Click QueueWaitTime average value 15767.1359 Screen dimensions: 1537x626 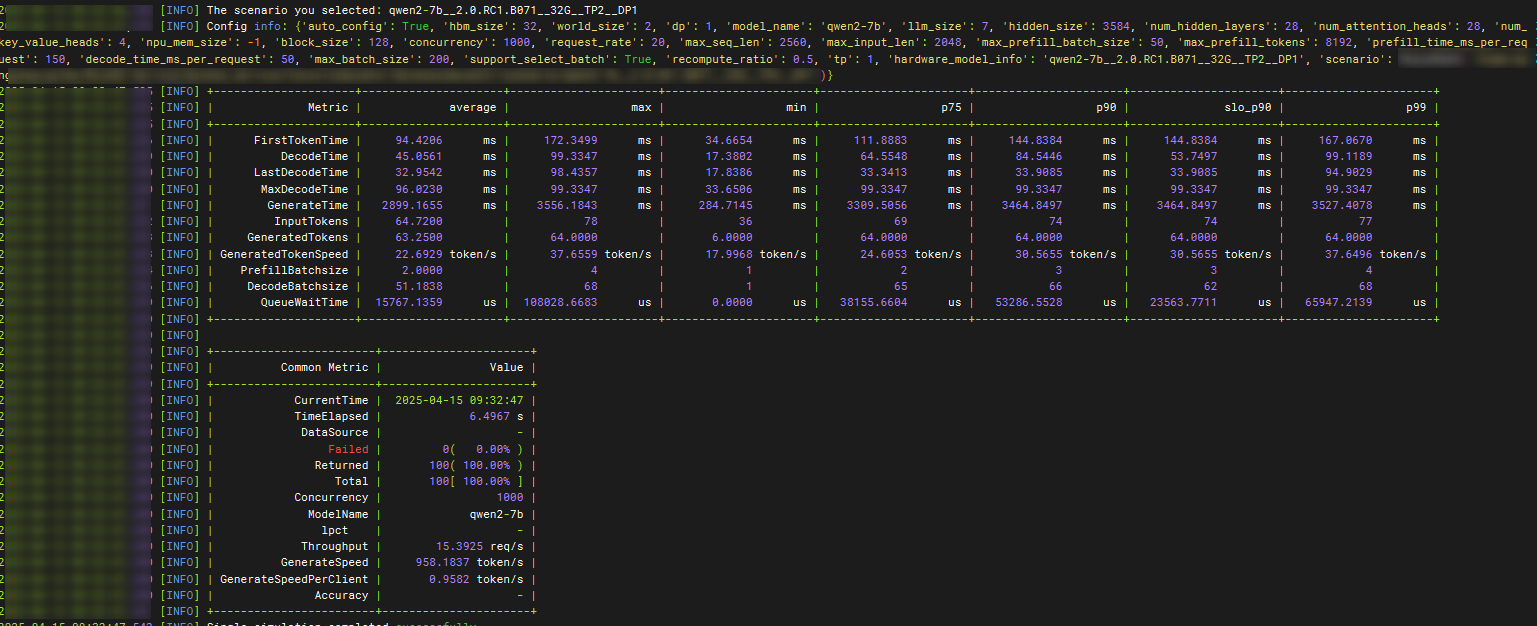pyautogui.click(x=409, y=302)
